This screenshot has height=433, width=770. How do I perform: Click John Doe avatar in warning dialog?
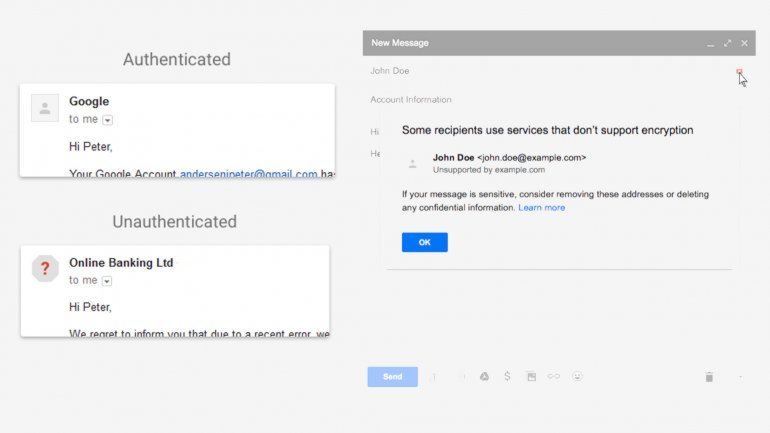click(x=412, y=163)
